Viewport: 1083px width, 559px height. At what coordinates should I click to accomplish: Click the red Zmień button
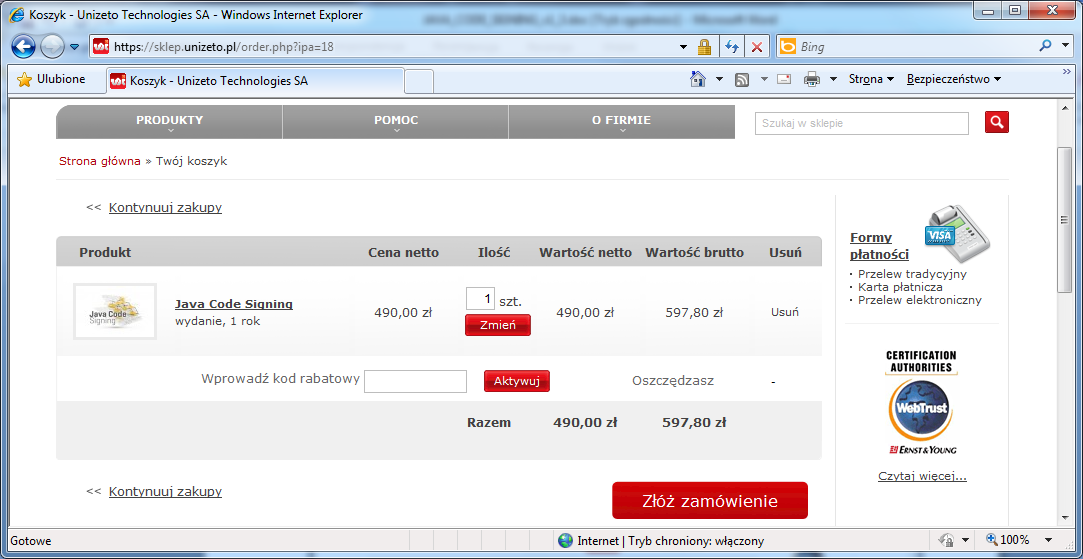point(498,325)
